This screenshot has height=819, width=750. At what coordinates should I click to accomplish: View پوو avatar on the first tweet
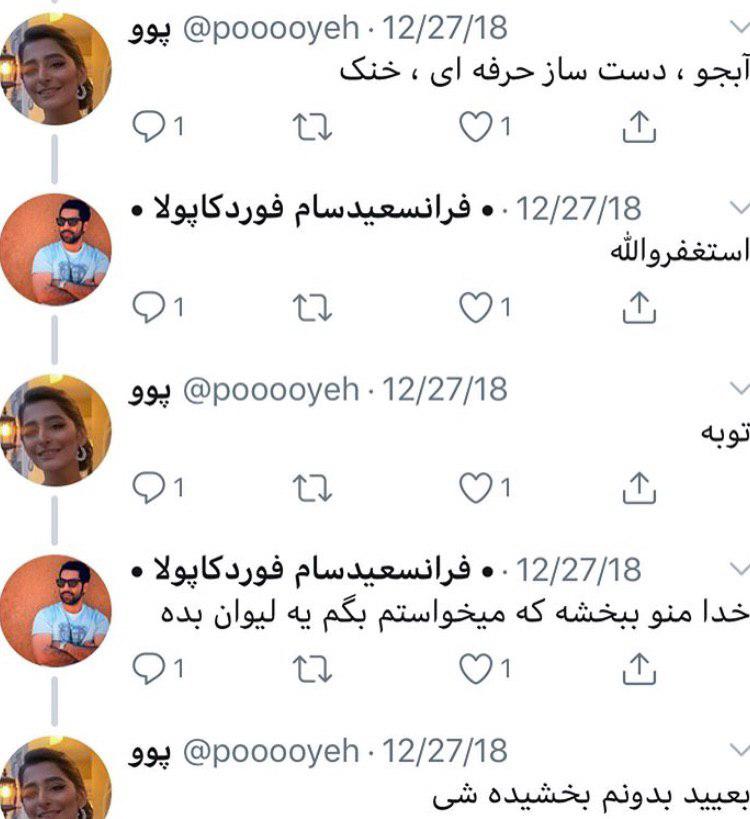[x=55, y=69]
